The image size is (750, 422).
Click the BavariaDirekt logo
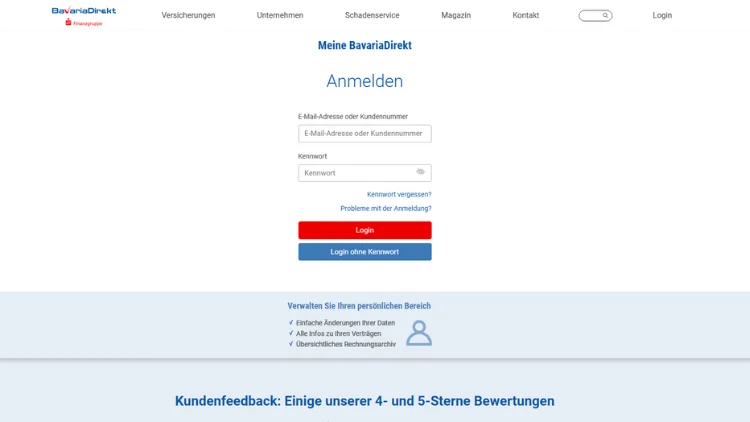(84, 16)
